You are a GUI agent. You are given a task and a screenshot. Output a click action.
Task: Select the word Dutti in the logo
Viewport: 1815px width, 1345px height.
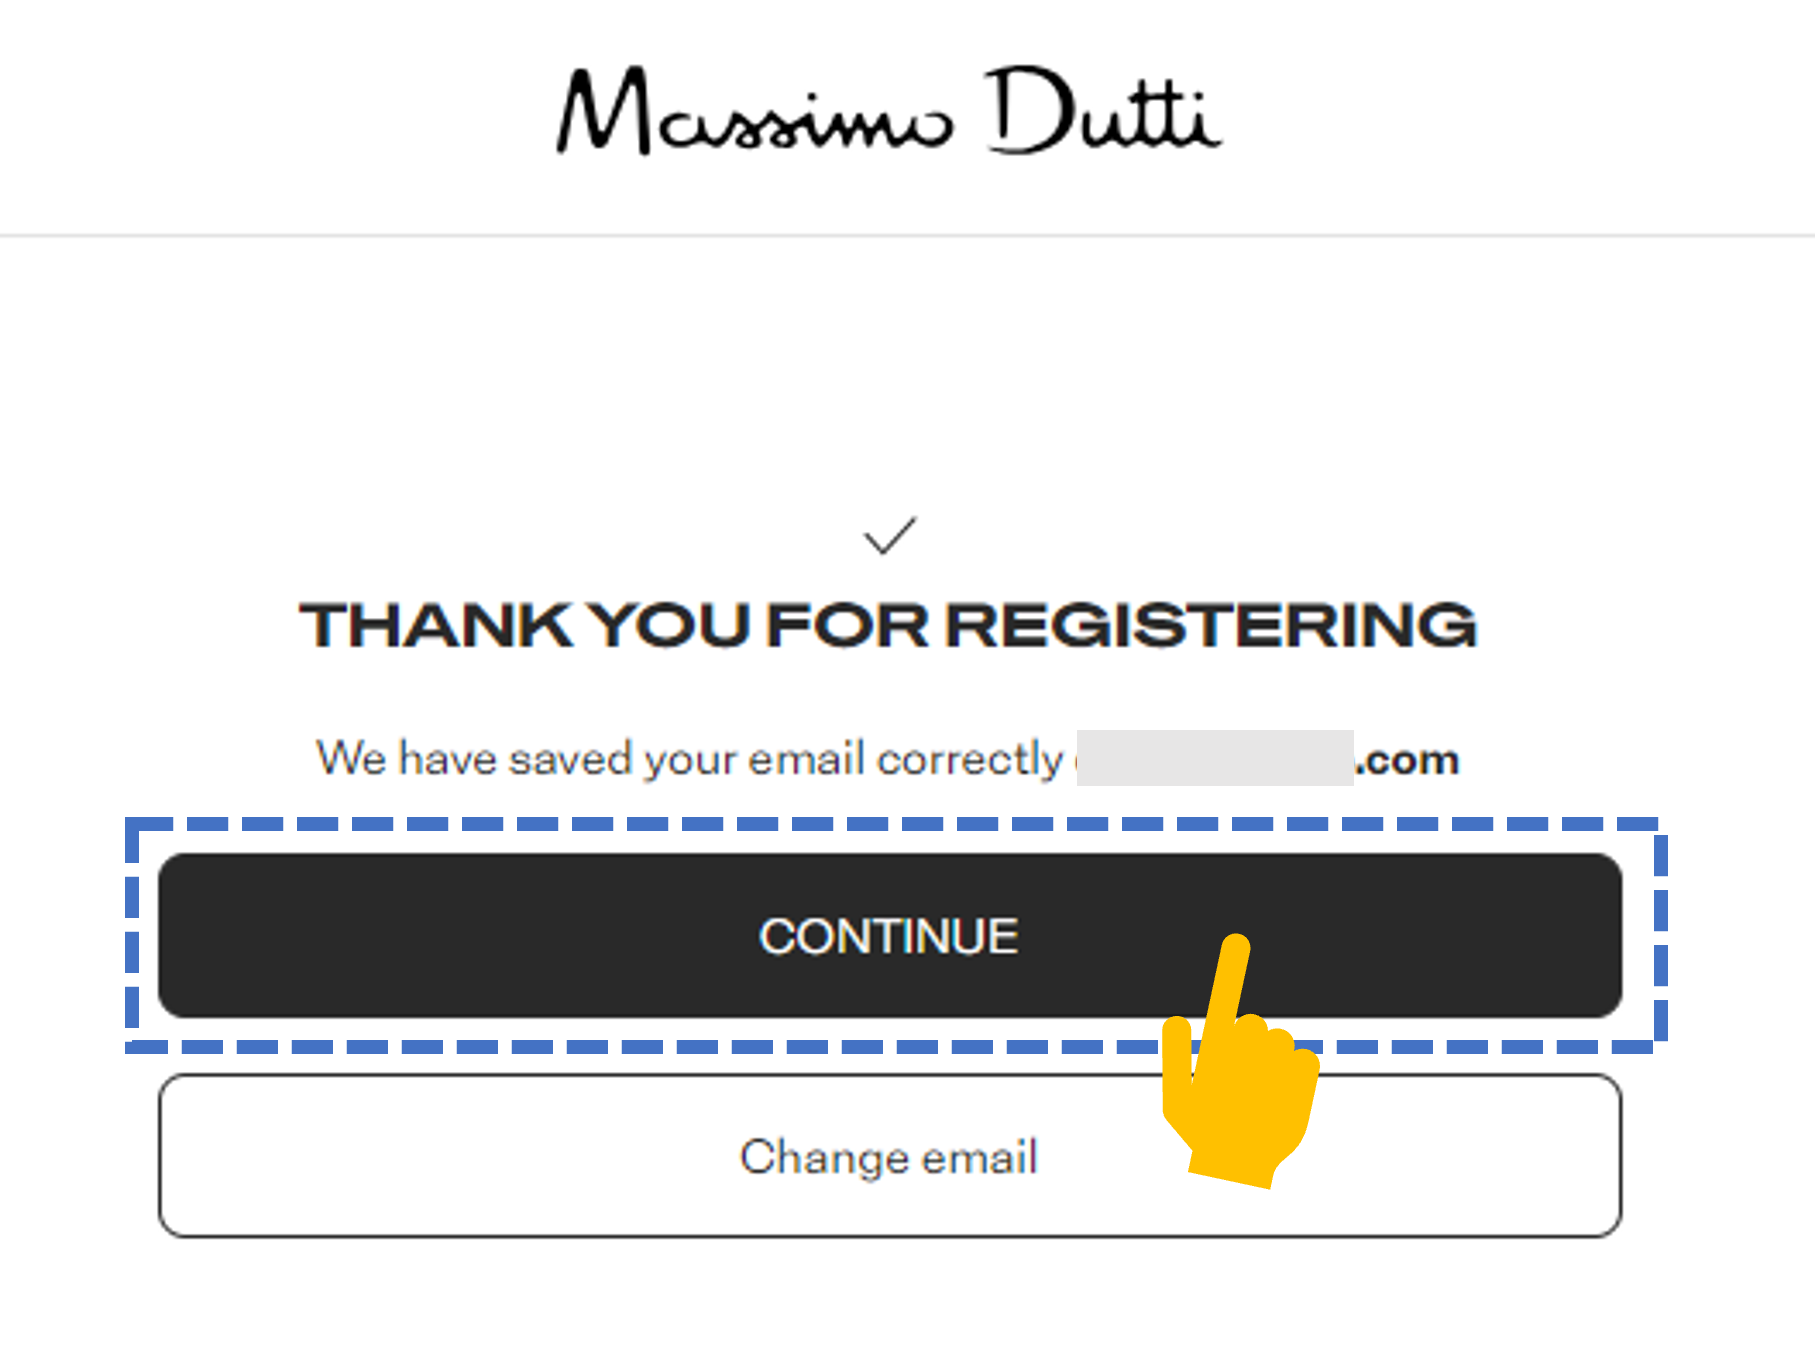pyautogui.click(x=1103, y=110)
